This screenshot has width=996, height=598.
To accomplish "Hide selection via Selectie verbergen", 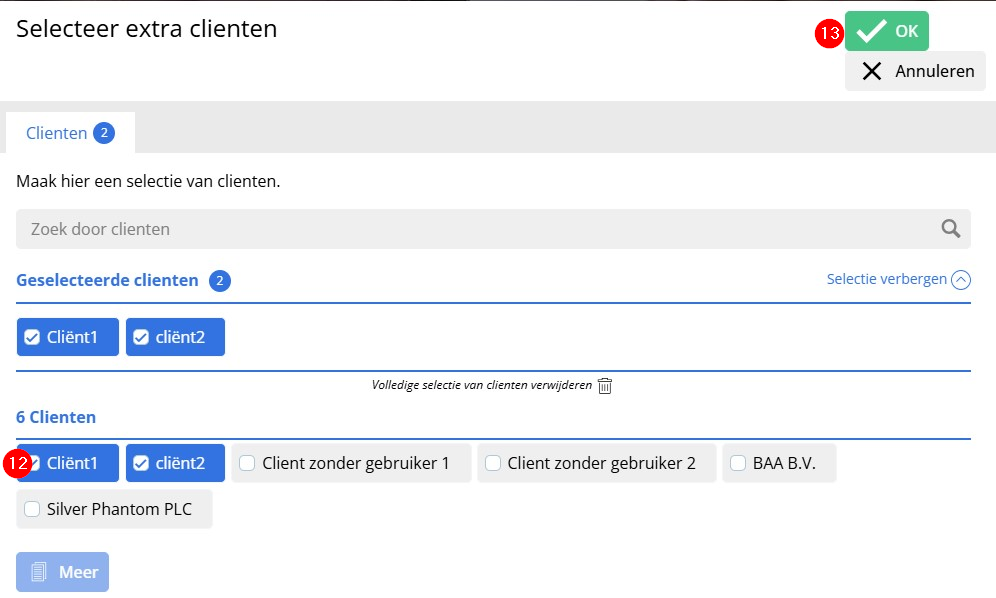I will [x=898, y=280].
